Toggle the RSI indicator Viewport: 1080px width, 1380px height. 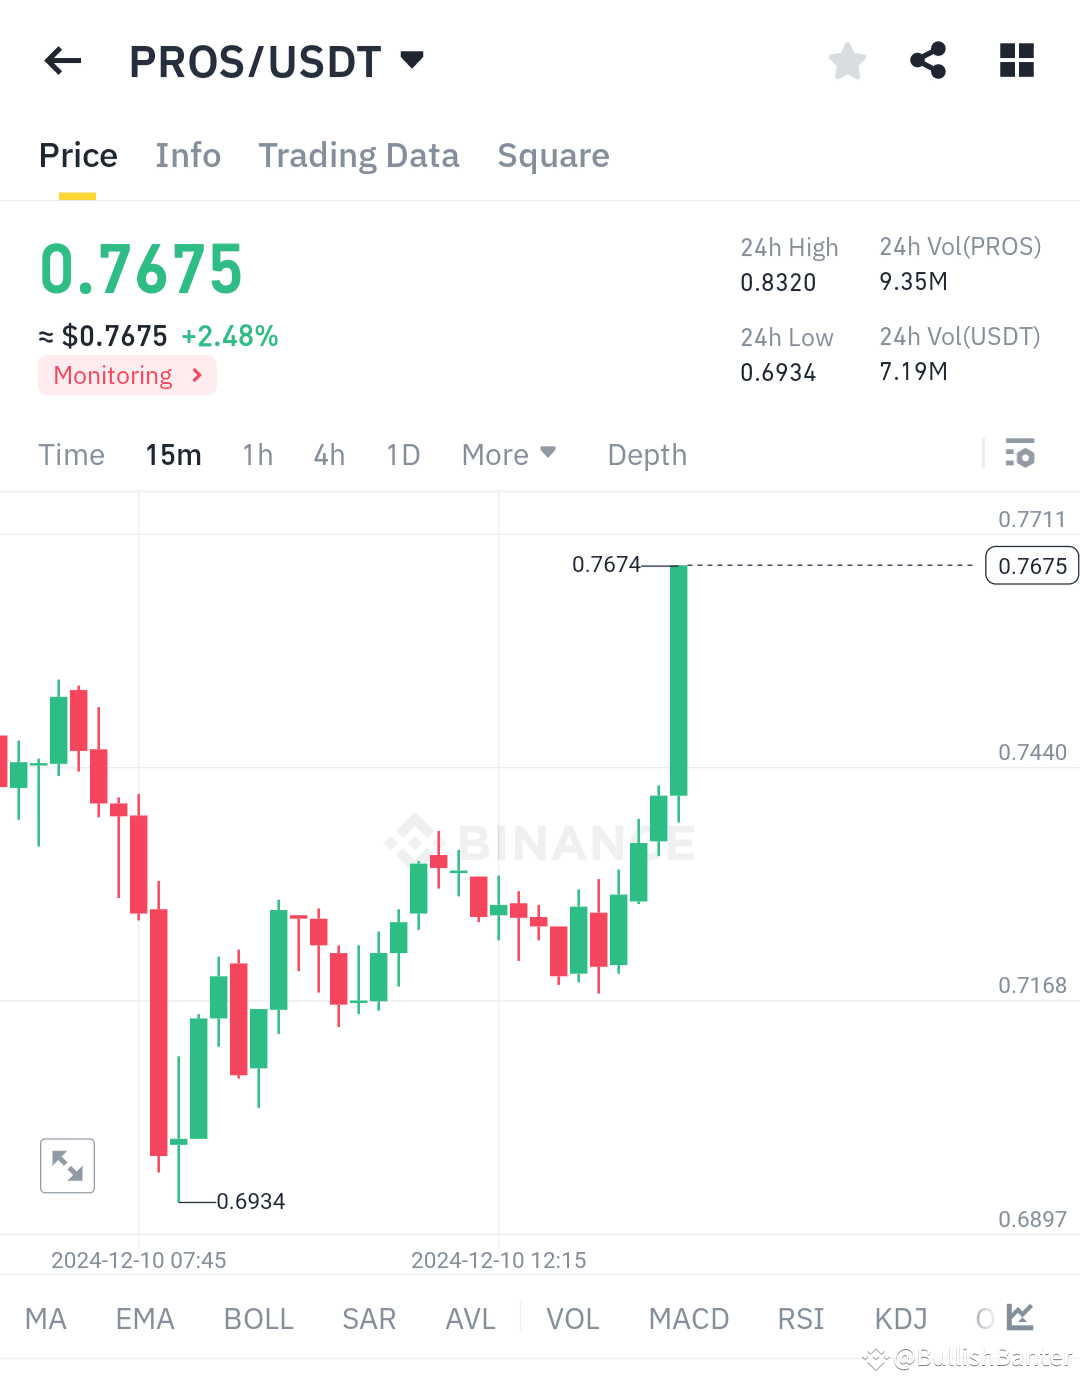[x=800, y=1318]
